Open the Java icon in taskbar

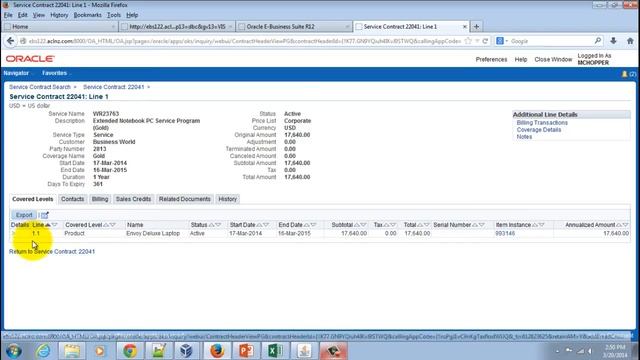click(x=304, y=351)
